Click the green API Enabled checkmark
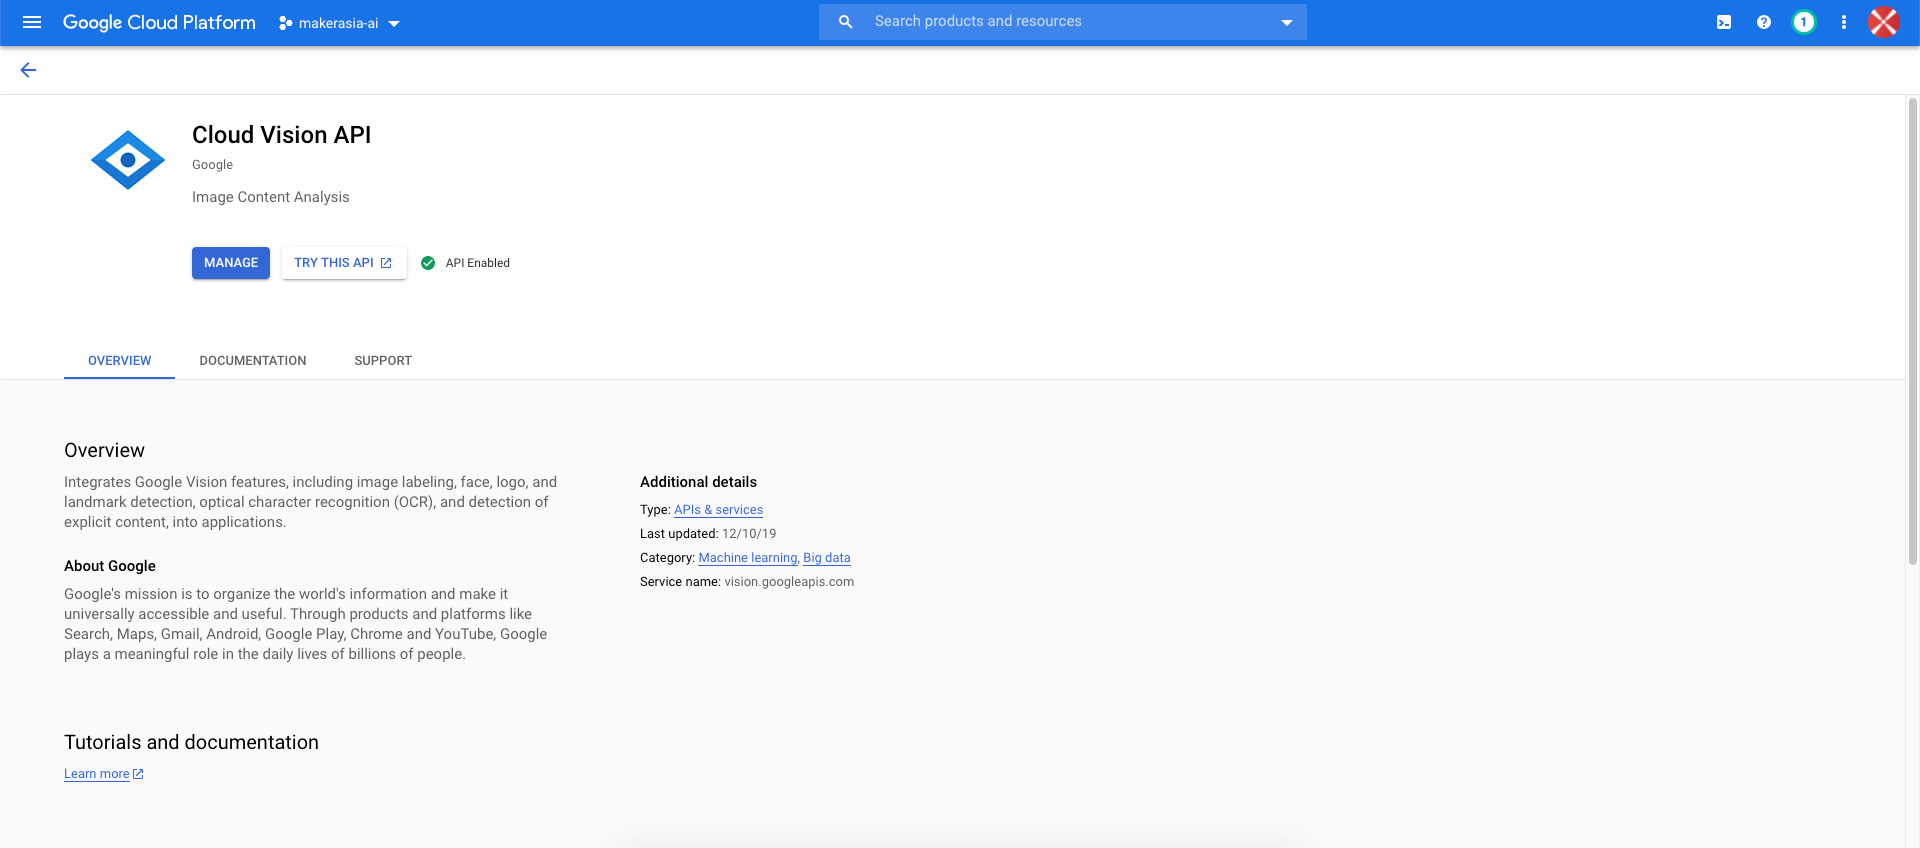Image resolution: width=1920 pixels, height=848 pixels. [x=428, y=263]
